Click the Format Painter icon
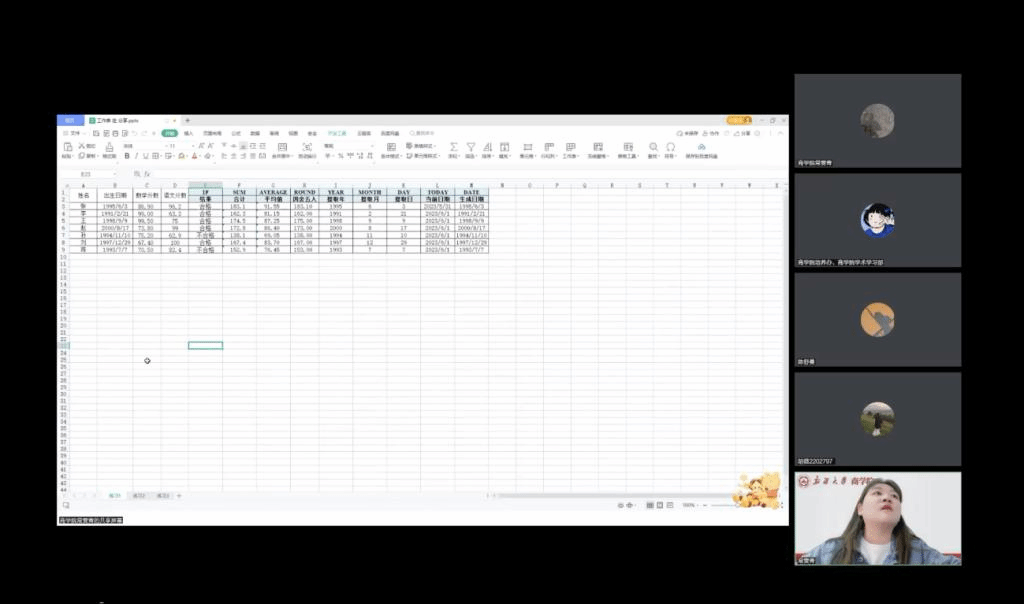Viewport: 1024px width, 604px height. pos(109,148)
